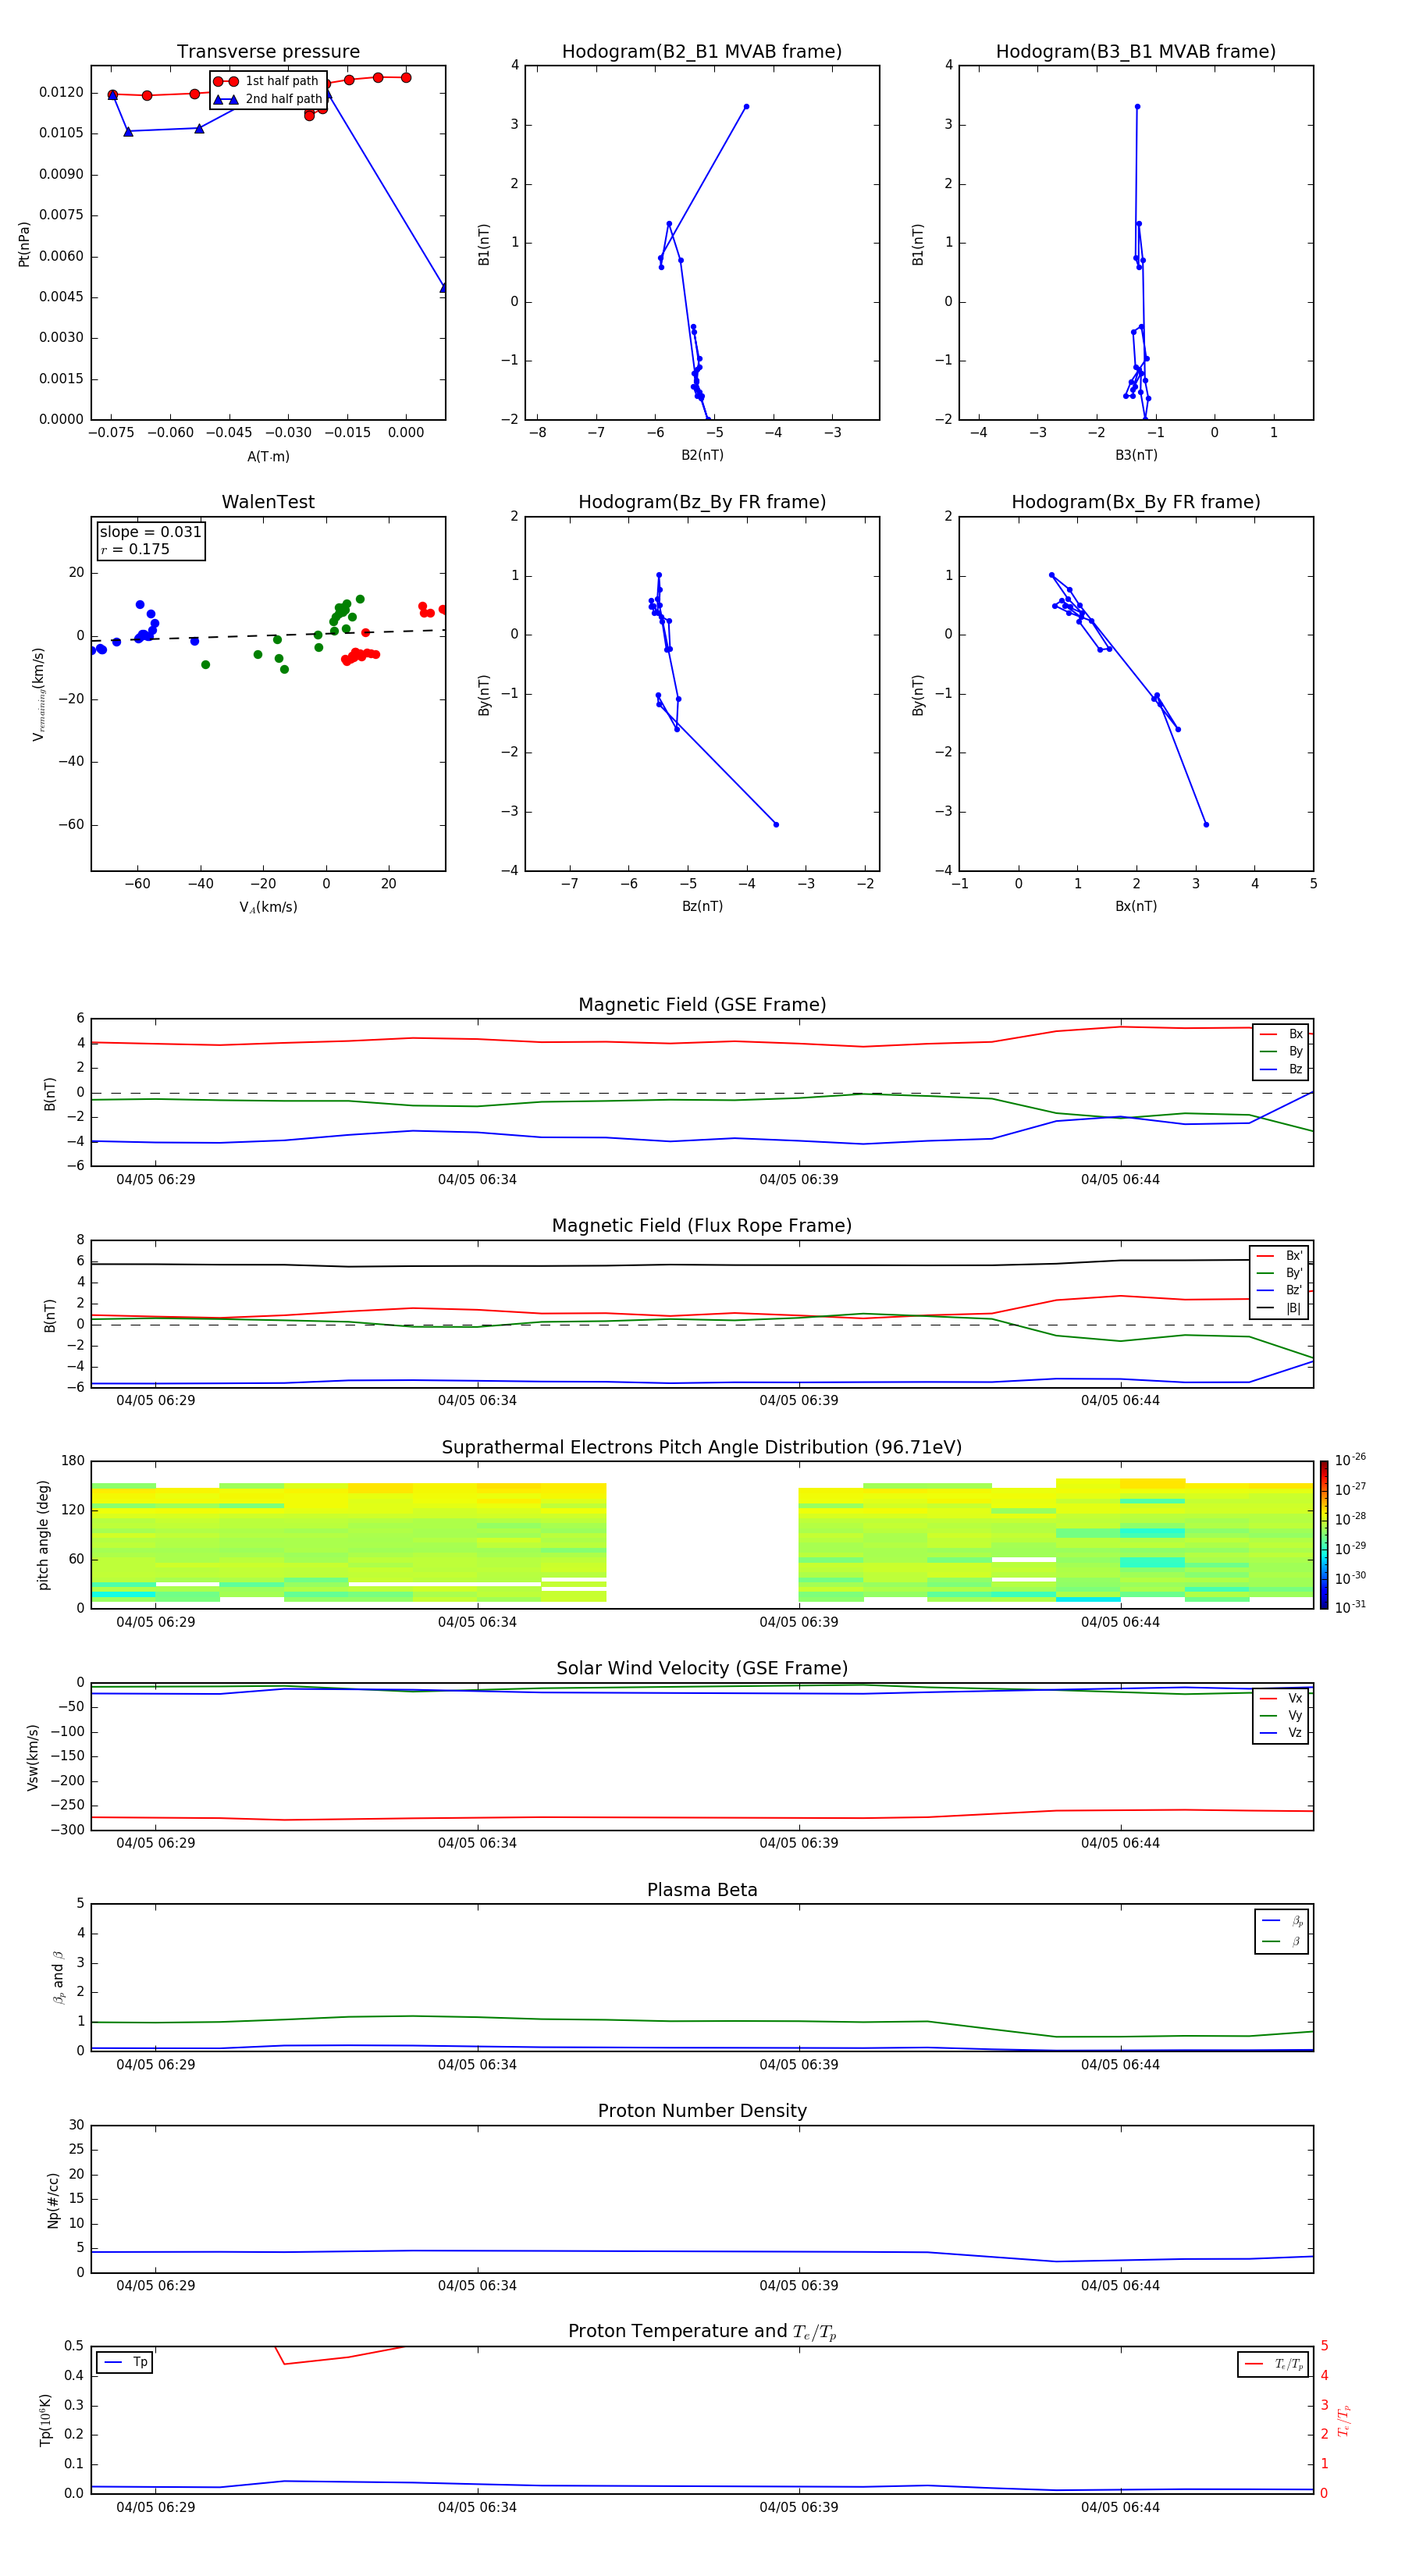Click the 'B3(nT)' x-axis label
The width and height of the screenshot is (1405, 2576).
pos(1136,455)
